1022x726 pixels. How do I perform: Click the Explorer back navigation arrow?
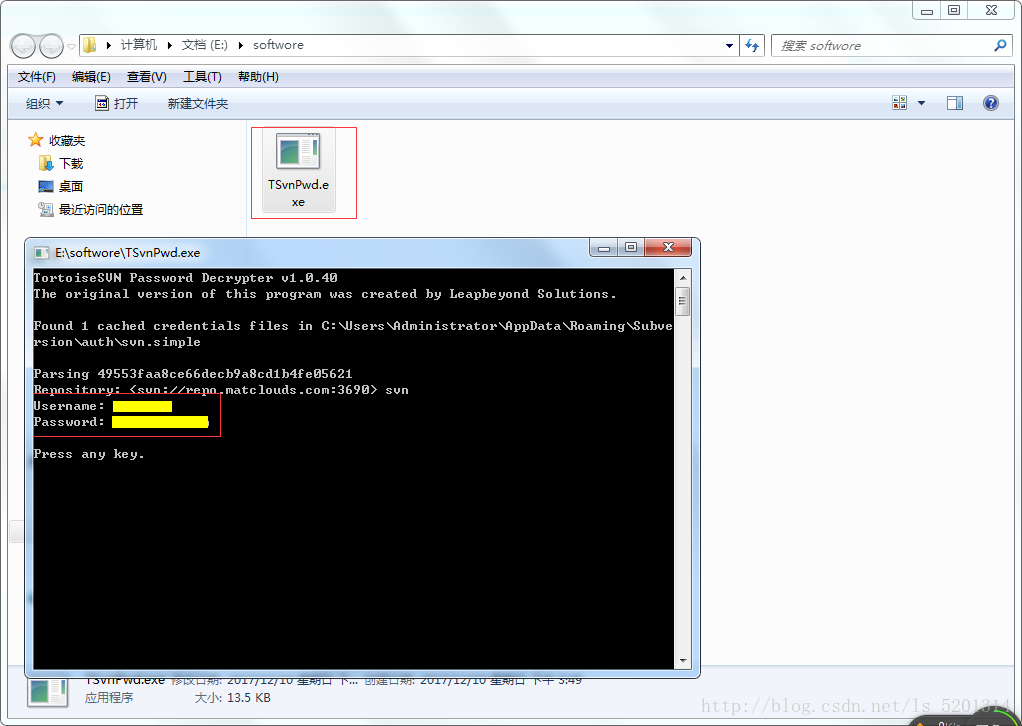coord(23,46)
